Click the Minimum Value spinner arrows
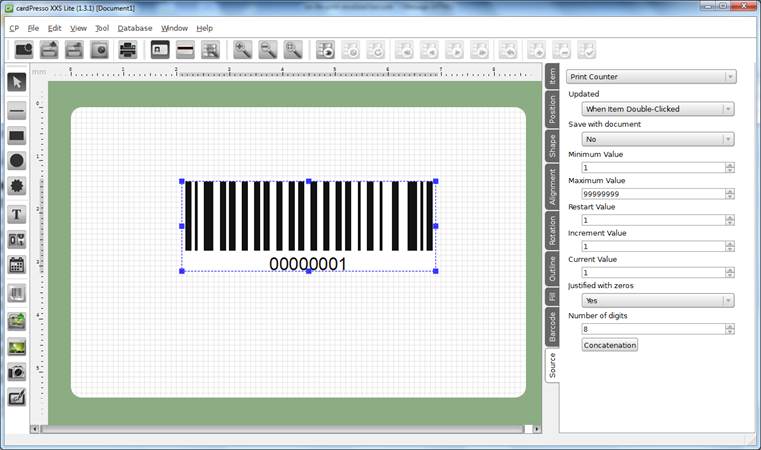 (x=729, y=167)
